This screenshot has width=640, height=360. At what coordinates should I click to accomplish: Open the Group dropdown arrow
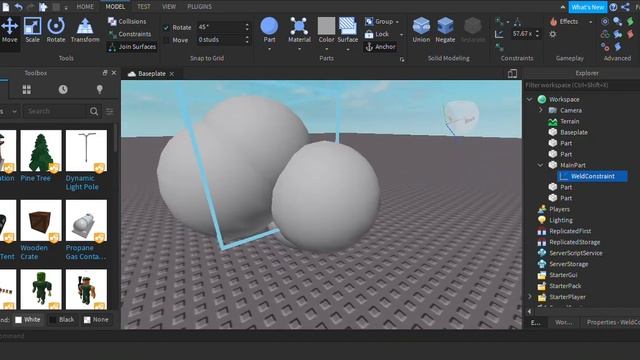397,22
